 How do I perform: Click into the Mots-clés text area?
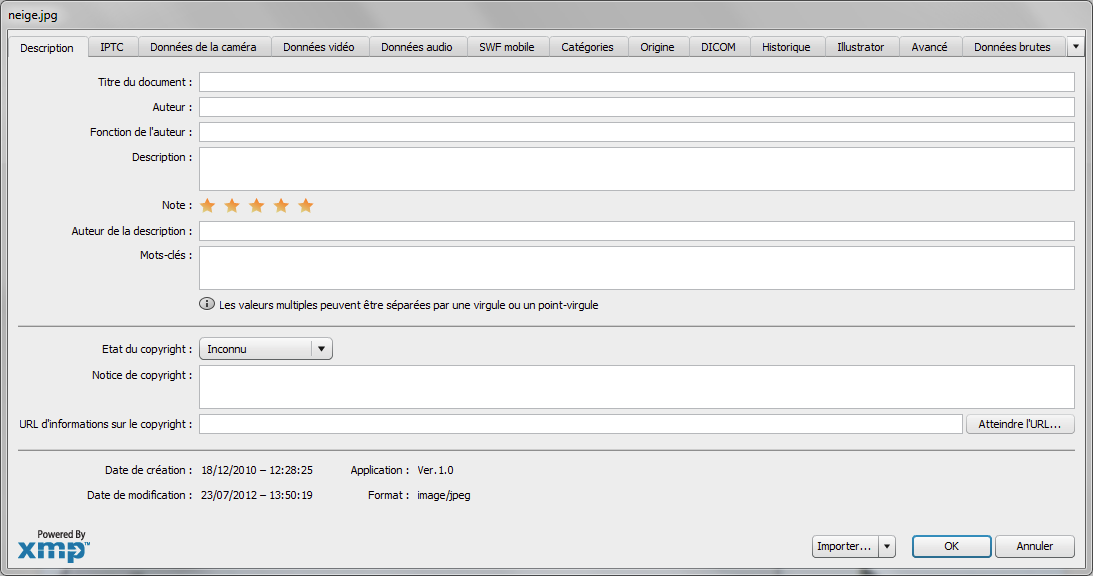click(636, 268)
